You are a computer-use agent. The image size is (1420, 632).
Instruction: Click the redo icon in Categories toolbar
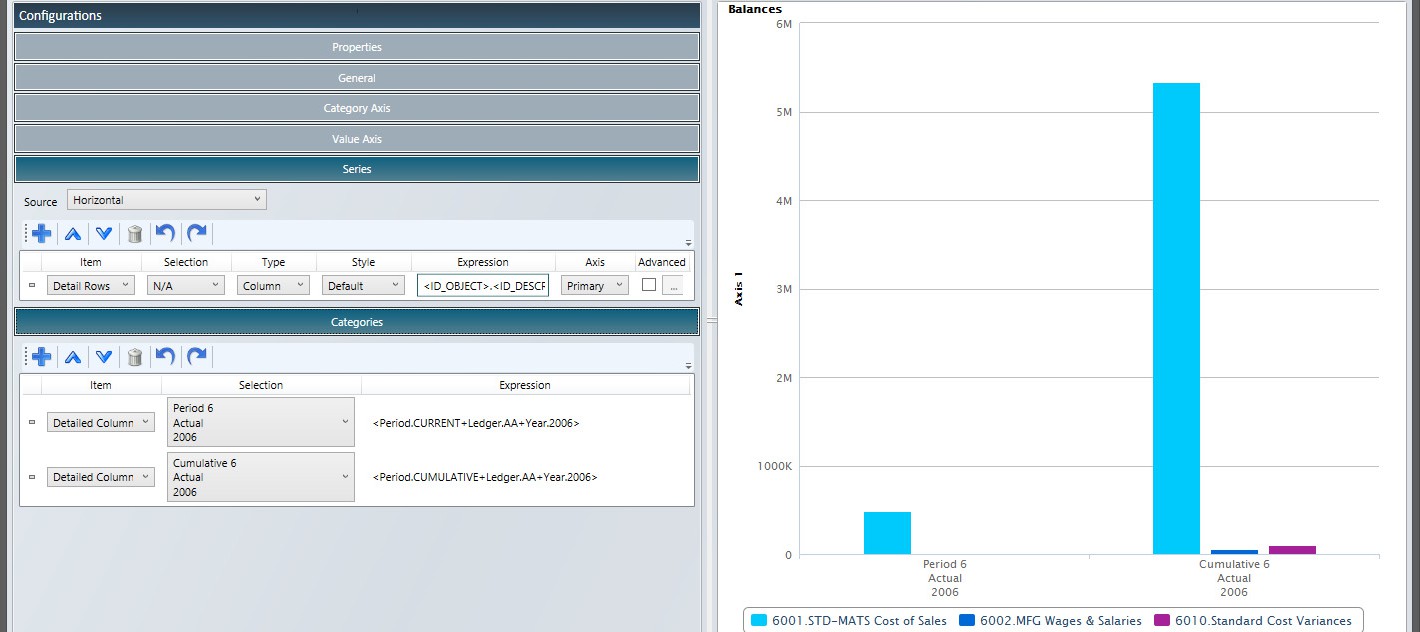pyautogui.click(x=197, y=357)
